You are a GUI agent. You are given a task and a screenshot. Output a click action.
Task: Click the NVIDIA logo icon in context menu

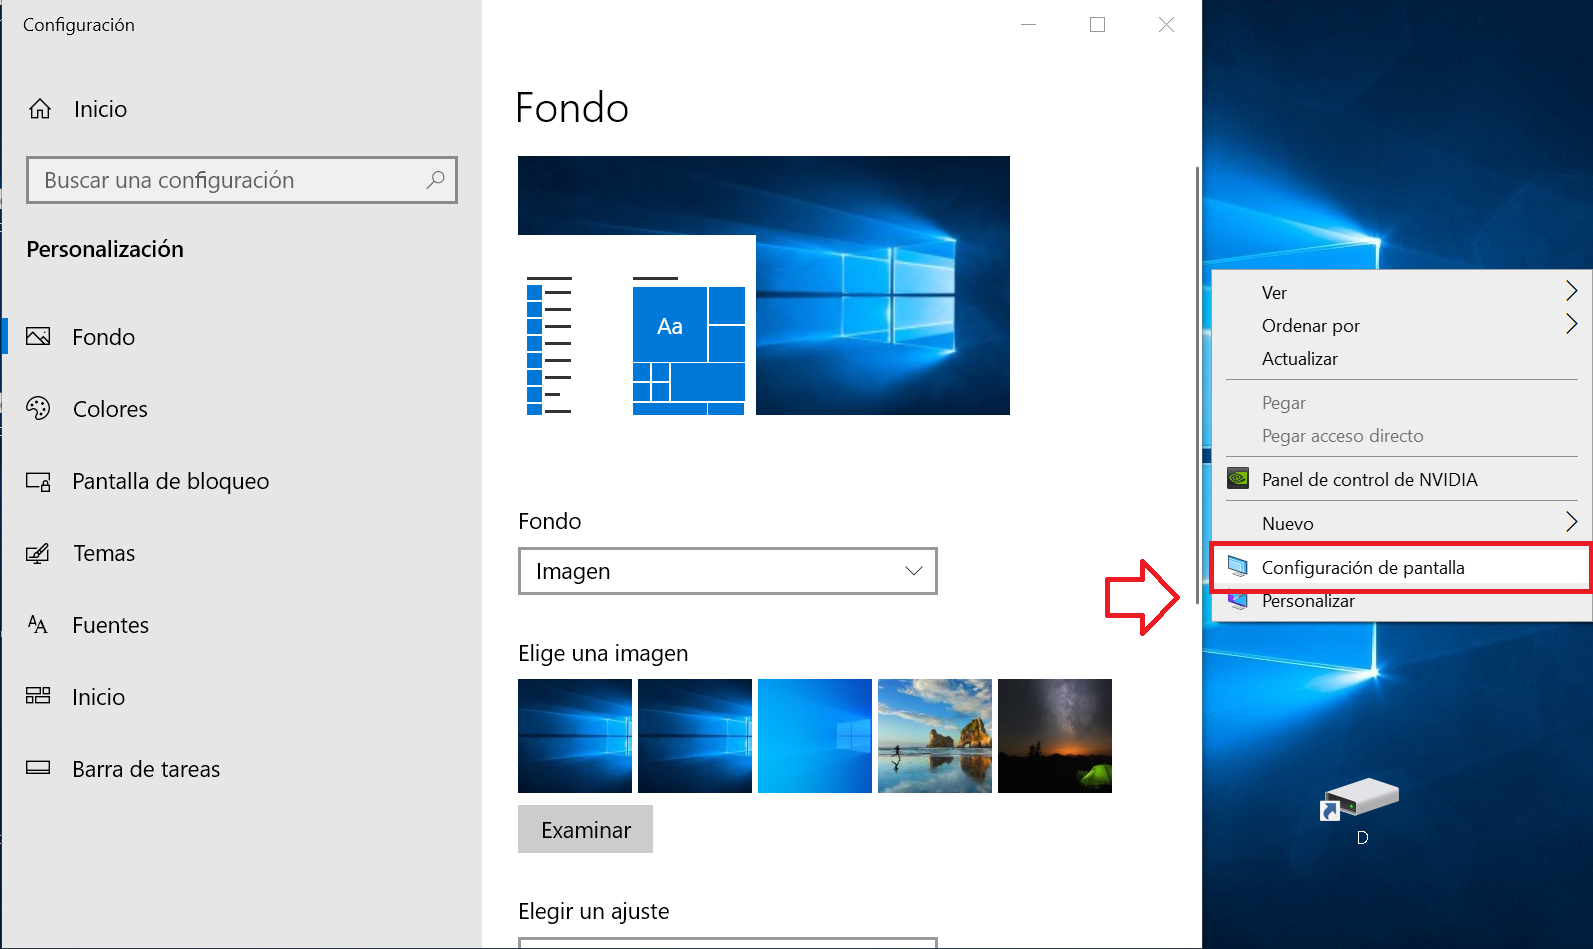point(1238,478)
